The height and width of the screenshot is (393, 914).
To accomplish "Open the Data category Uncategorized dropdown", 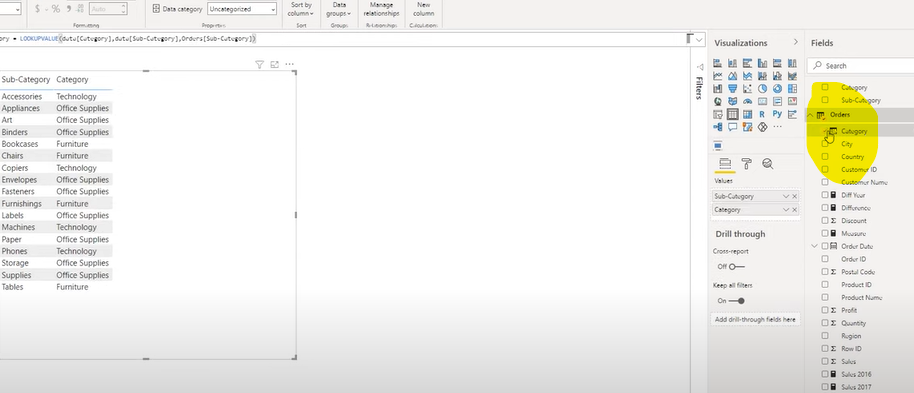I will click(x=242, y=9).
